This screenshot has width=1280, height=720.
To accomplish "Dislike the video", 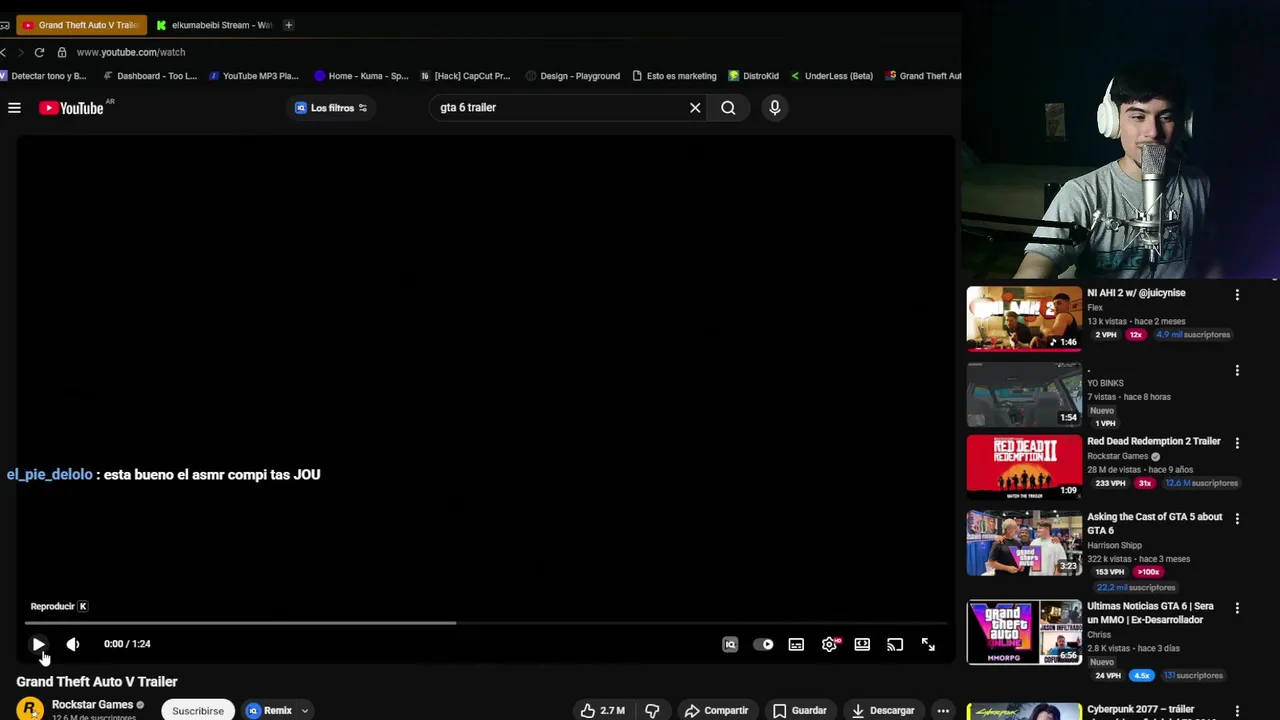I will tap(652, 710).
